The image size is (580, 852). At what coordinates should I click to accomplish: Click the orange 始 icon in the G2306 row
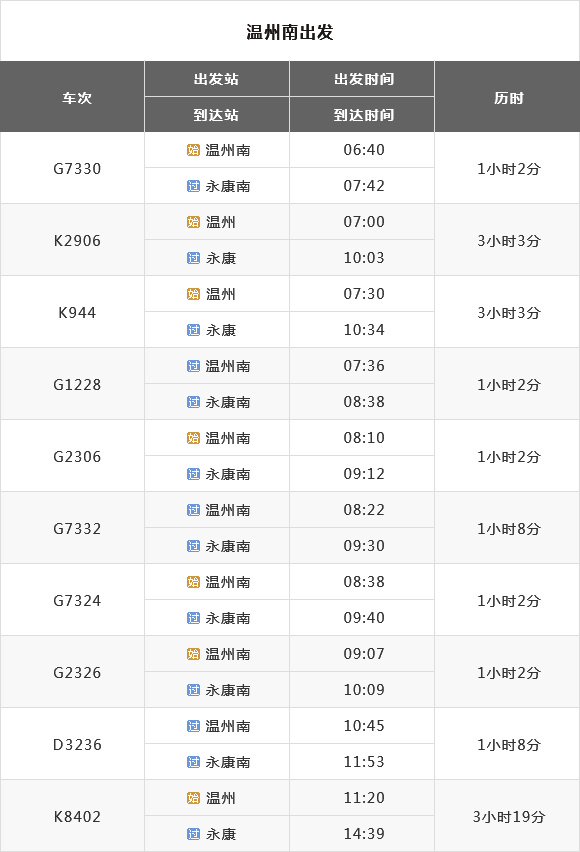click(194, 438)
